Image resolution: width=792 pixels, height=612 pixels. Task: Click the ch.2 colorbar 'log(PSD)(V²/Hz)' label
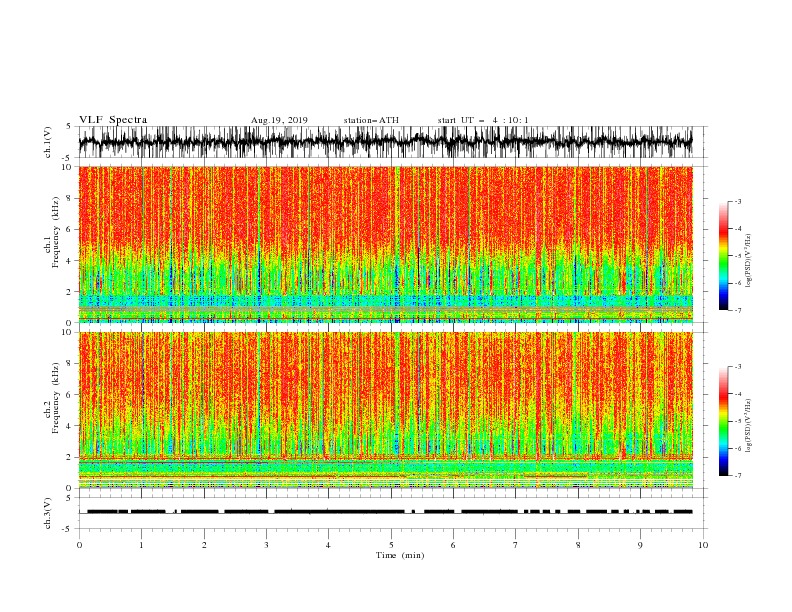tap(748, 426)
